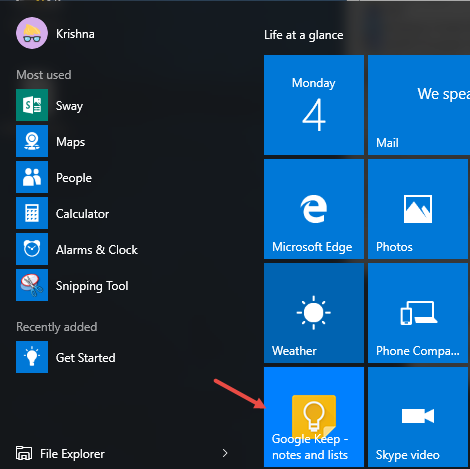This screenshot has height=469, width=470.
Task: Select the Sway label in Most used
Action: 69,106
